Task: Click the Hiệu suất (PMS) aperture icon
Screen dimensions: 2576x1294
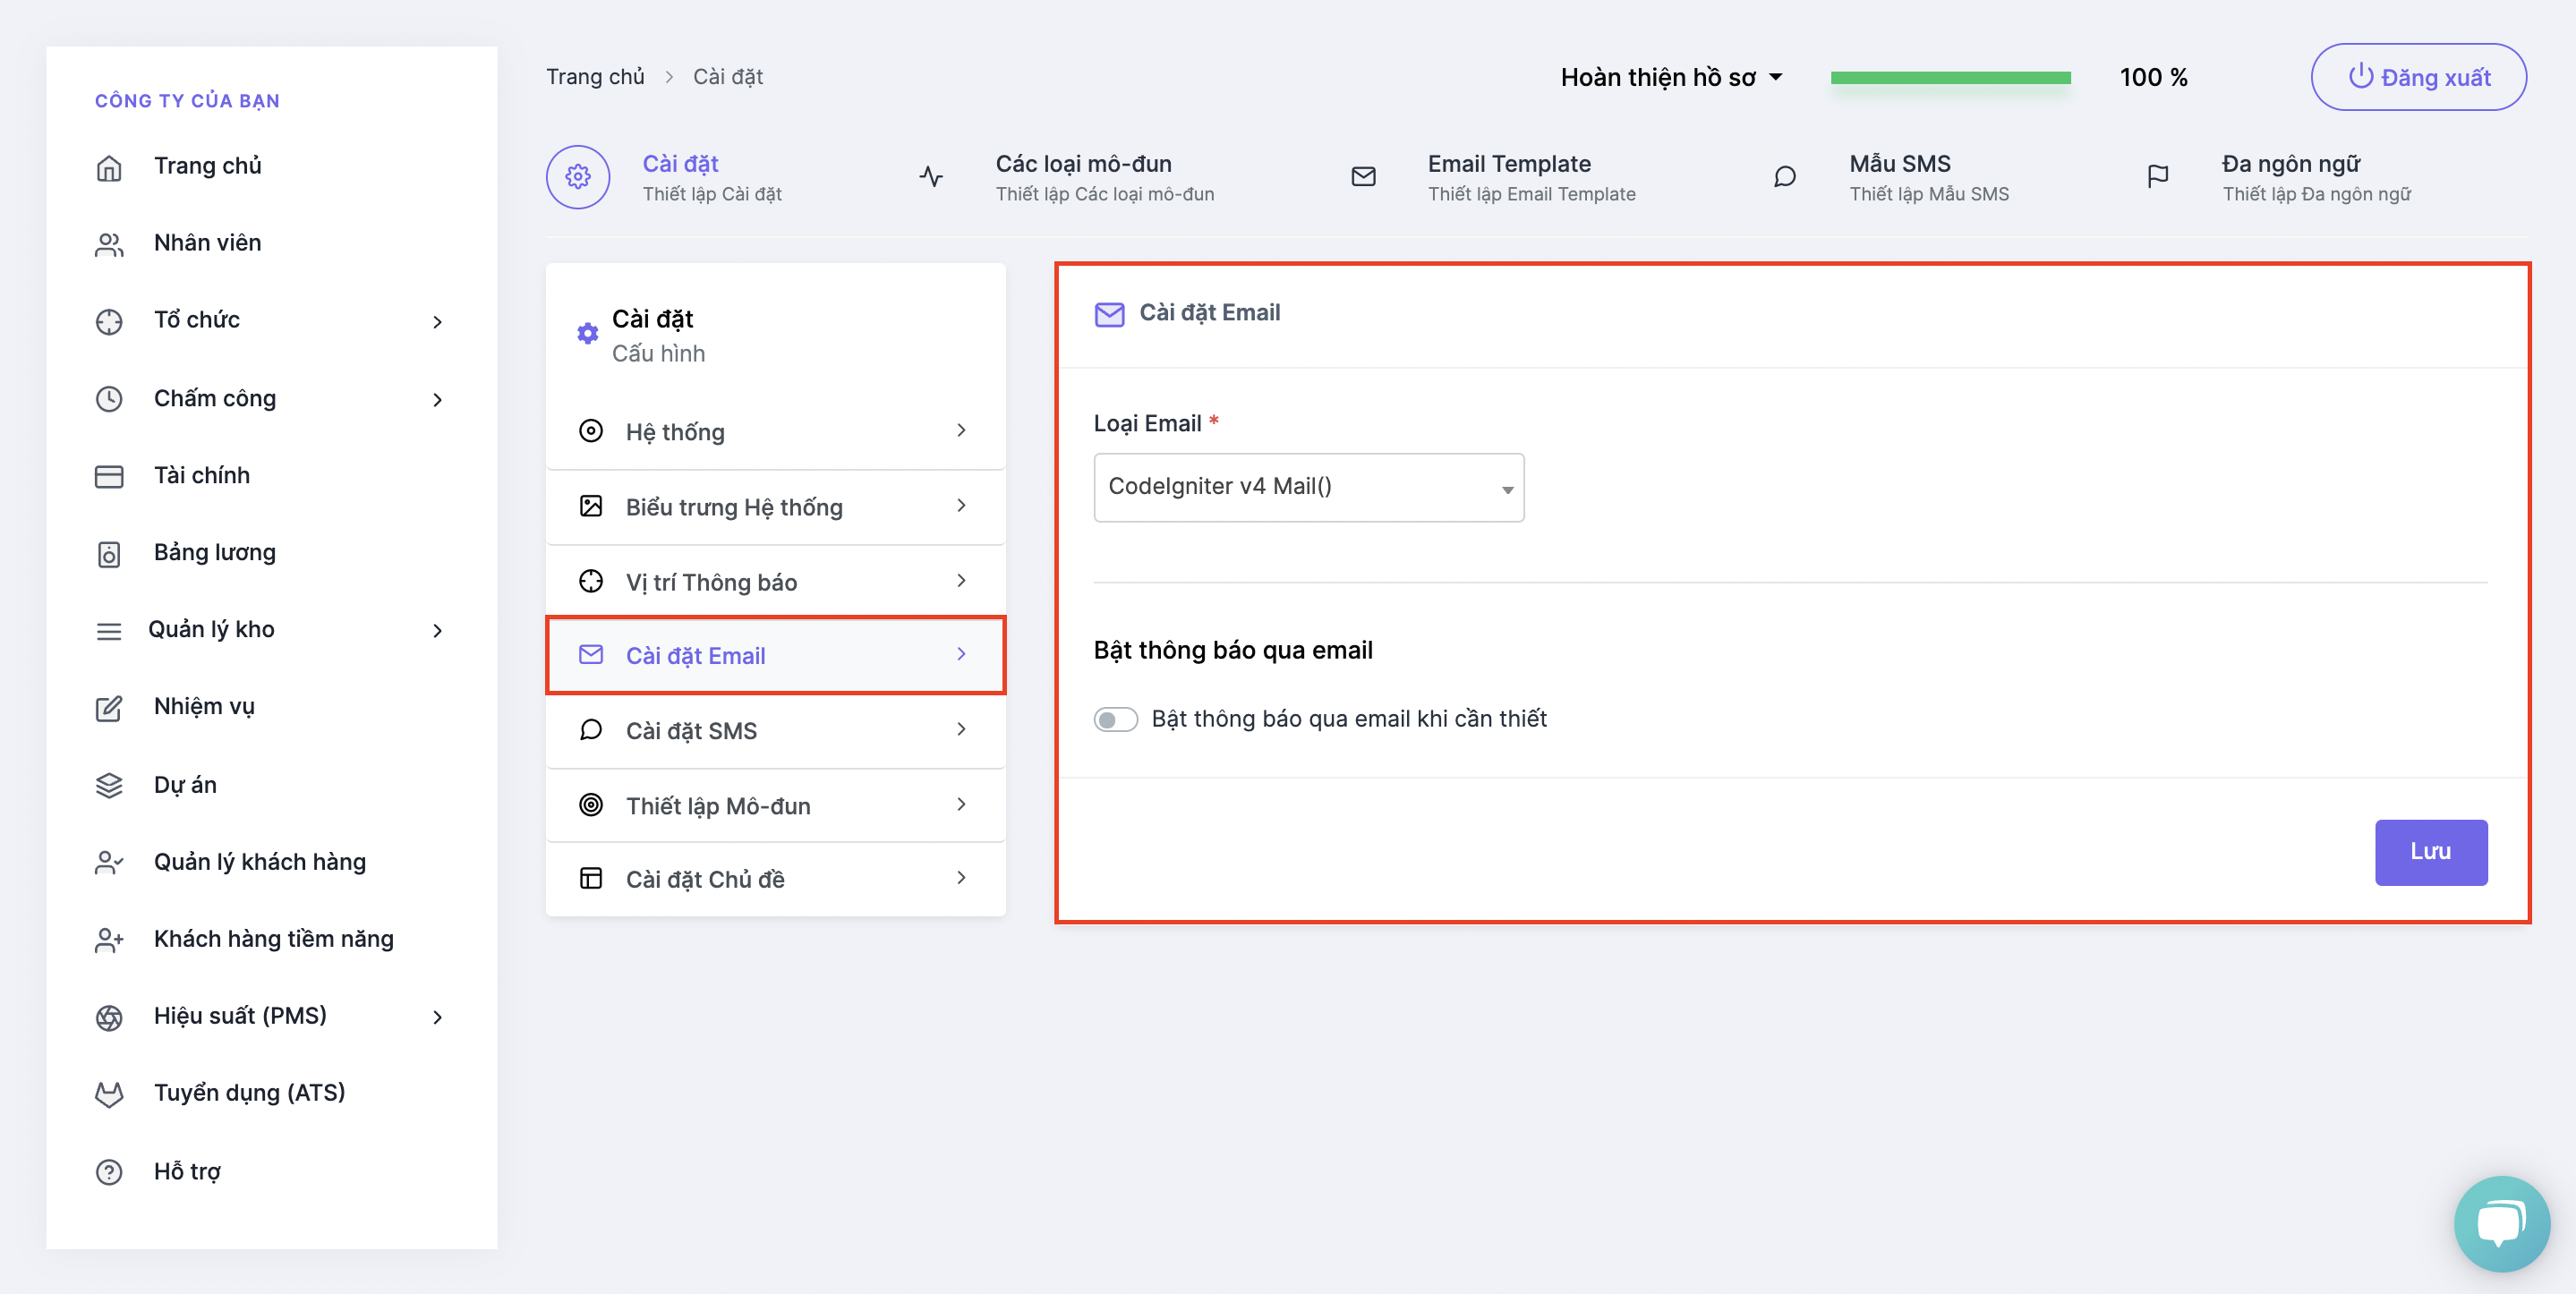Action: point(109,1017)
